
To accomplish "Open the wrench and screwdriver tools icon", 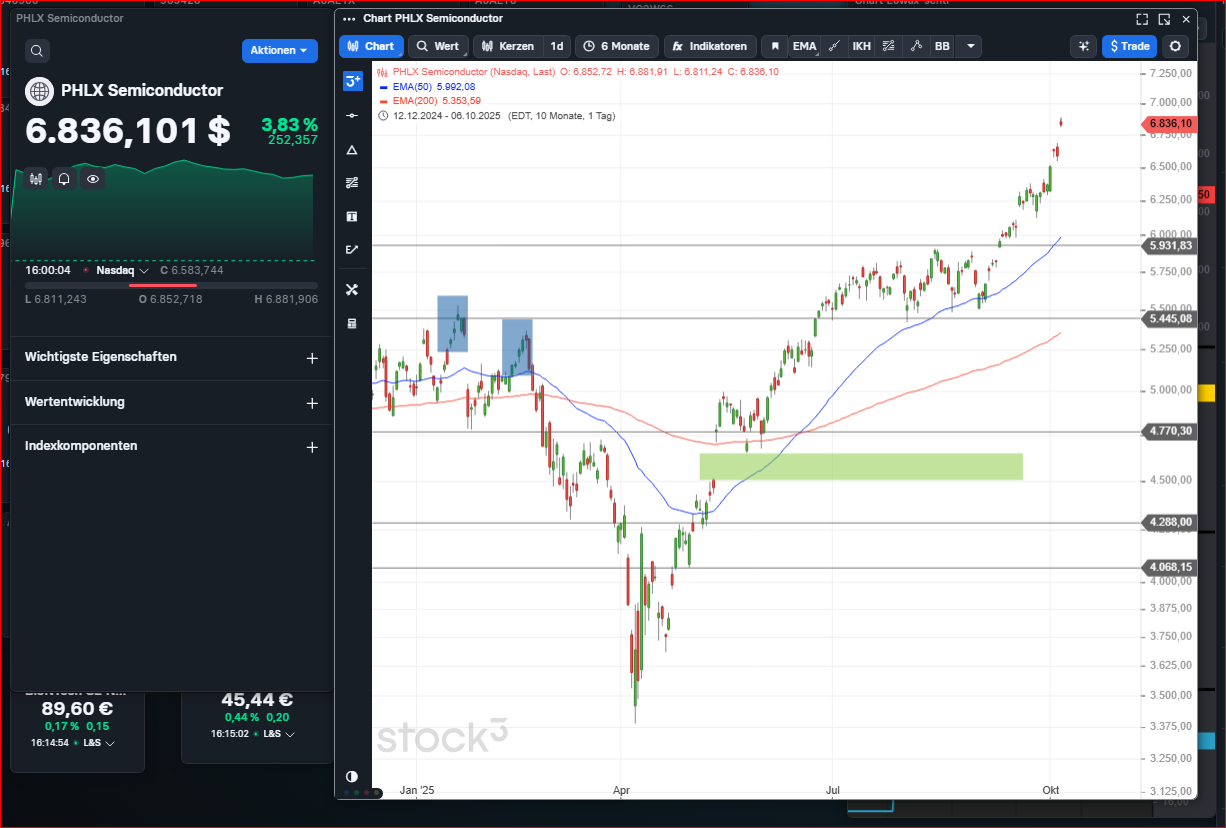I will coord(352,290).
